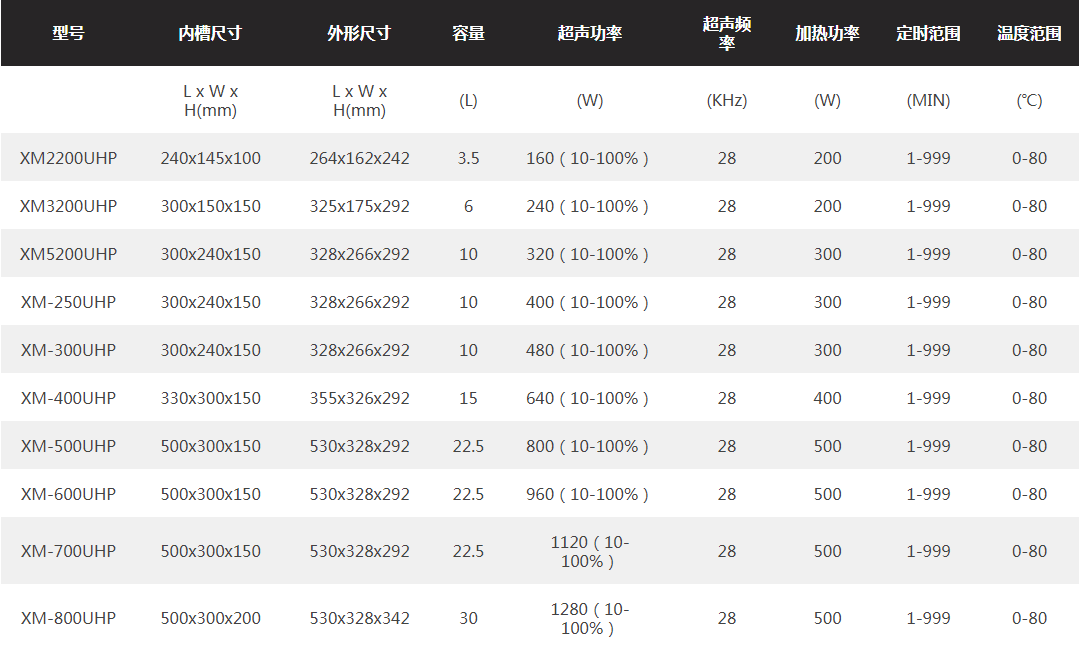Select the 内槽尺寸 header cell
Viewport: 1079px width, 650px height.
click(210, 33)
